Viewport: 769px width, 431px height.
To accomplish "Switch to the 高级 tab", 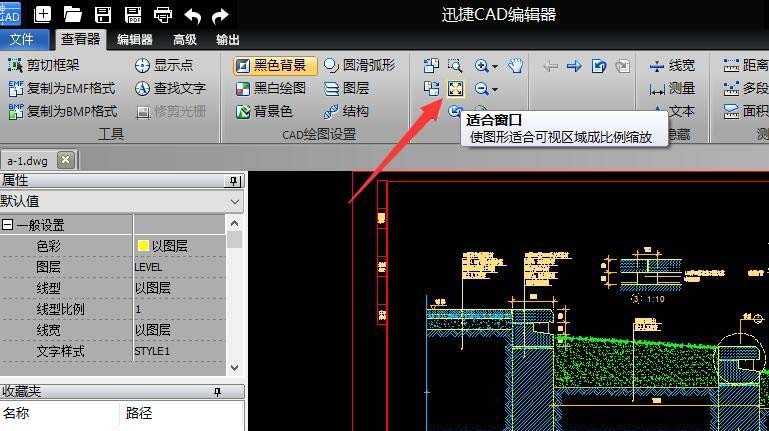I will [x=185, y=40].
